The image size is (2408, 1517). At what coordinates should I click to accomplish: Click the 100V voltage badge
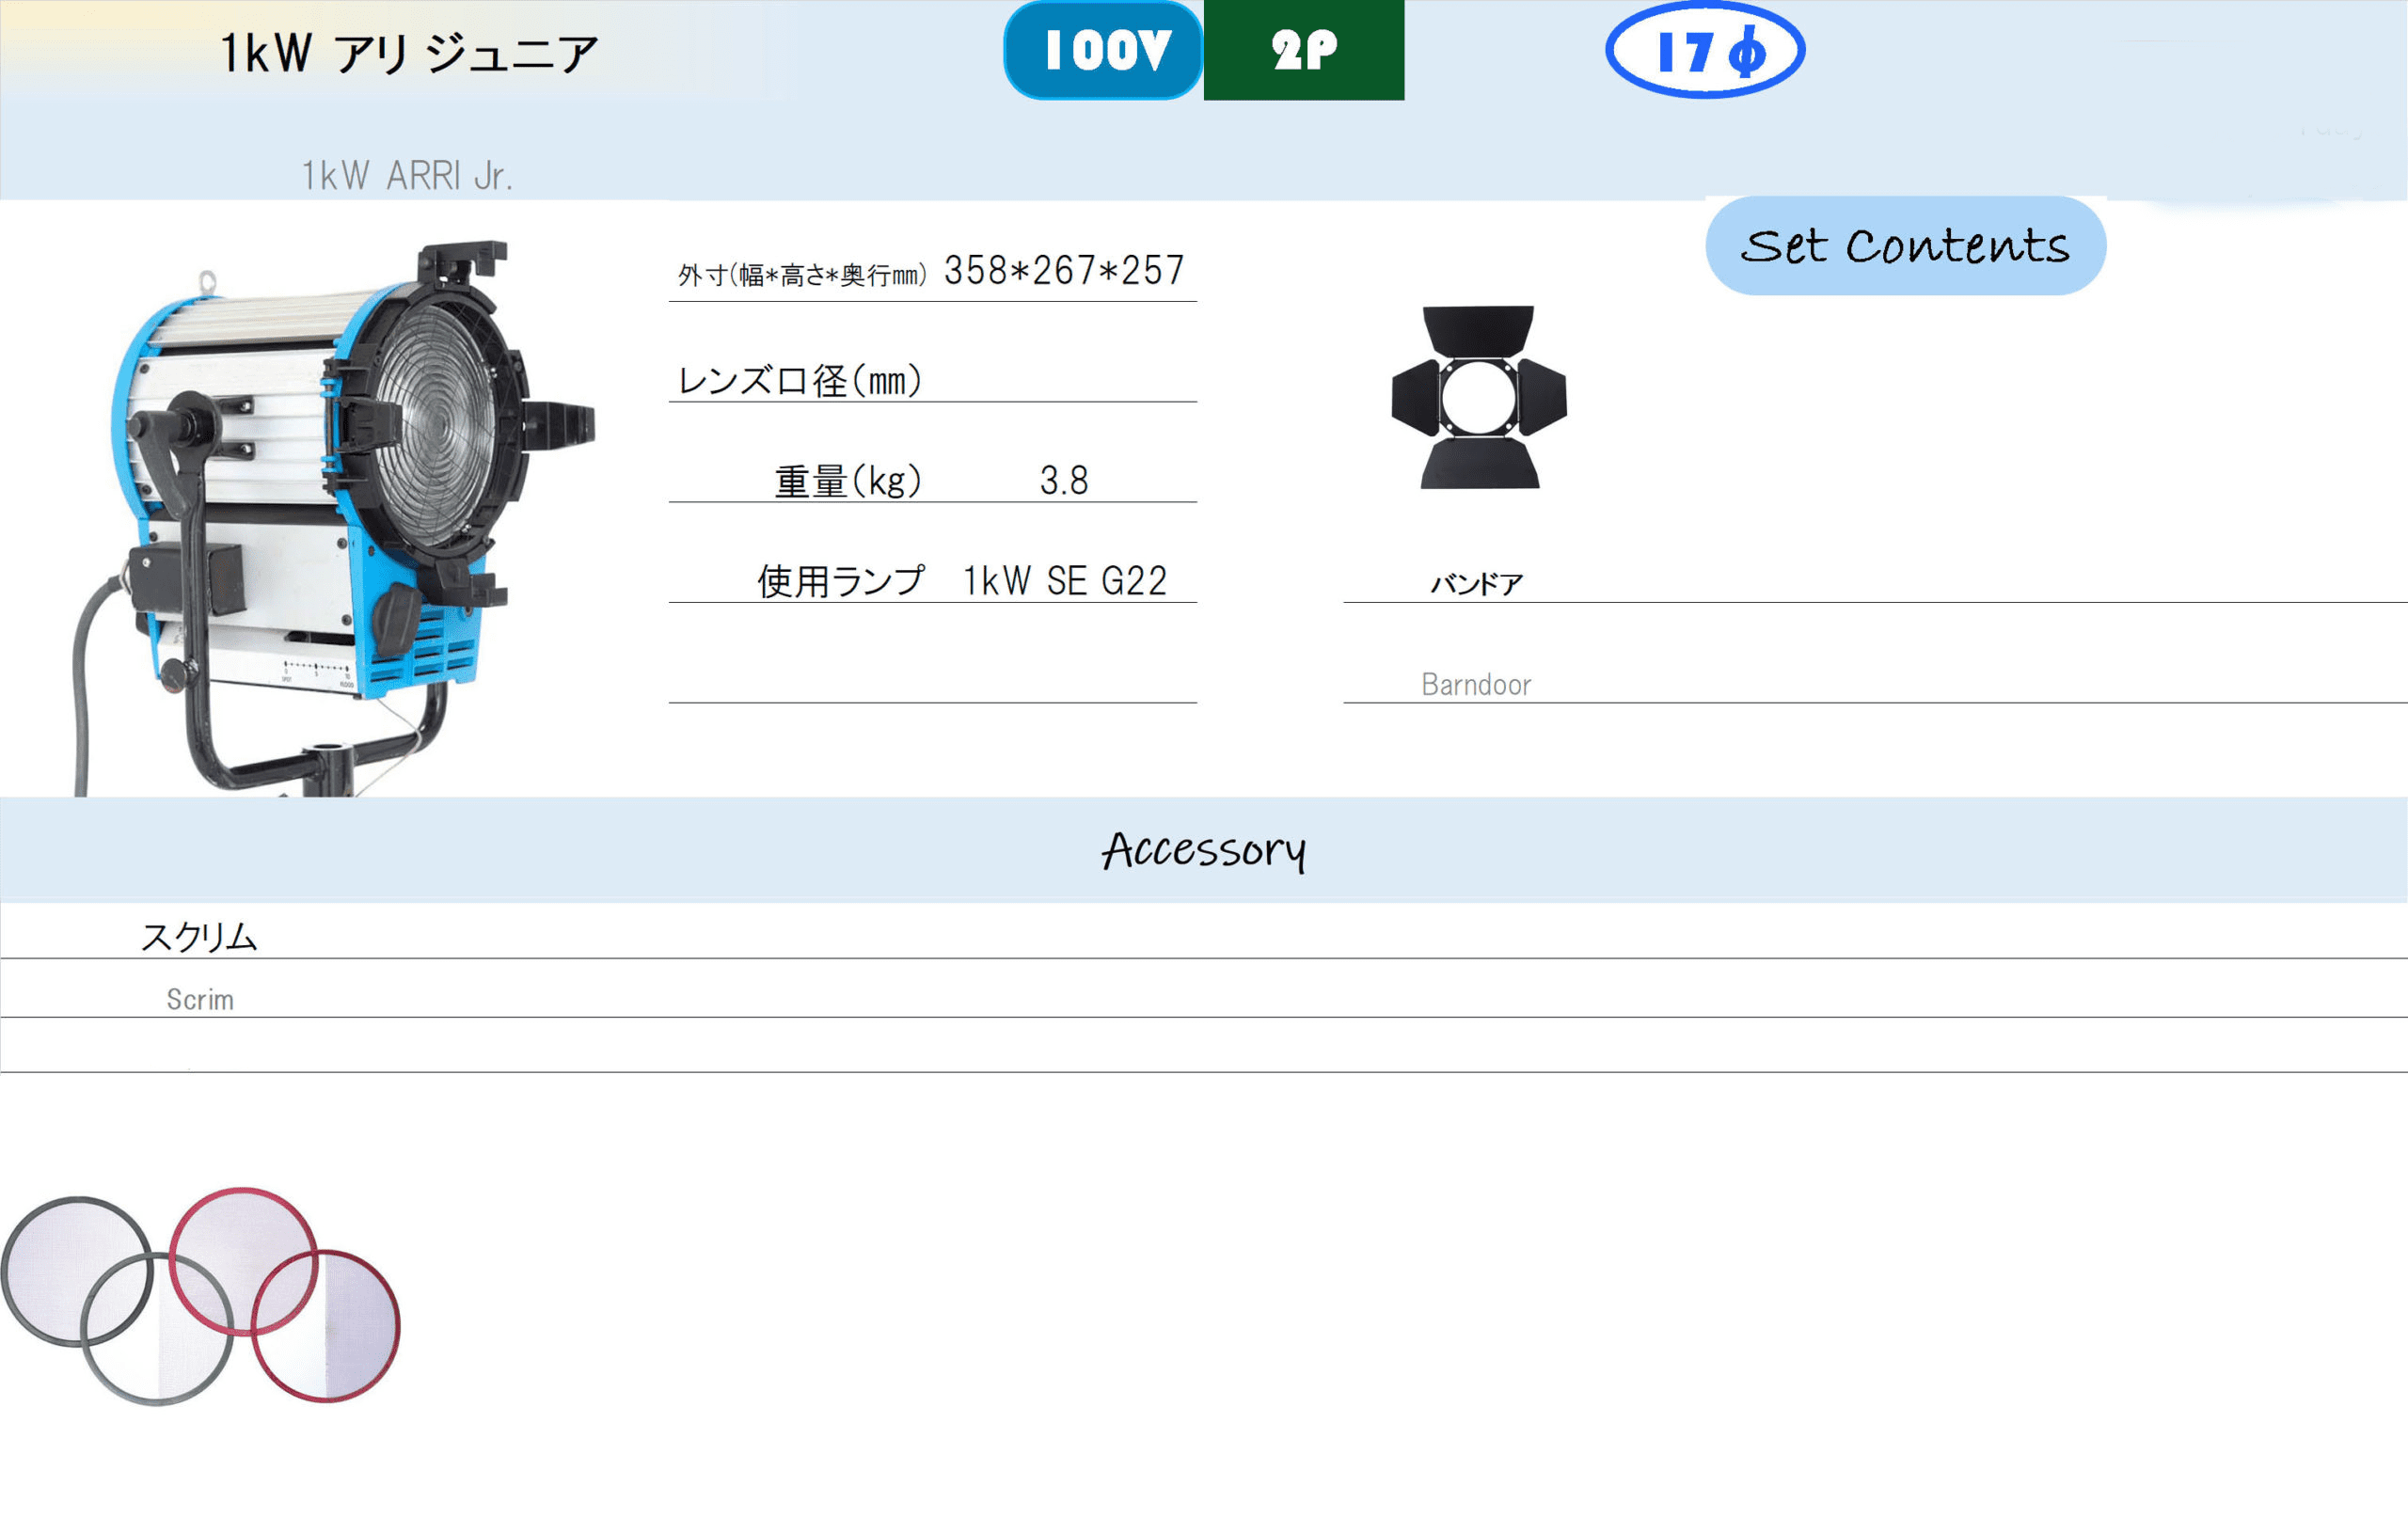(x=1103, y=50)
